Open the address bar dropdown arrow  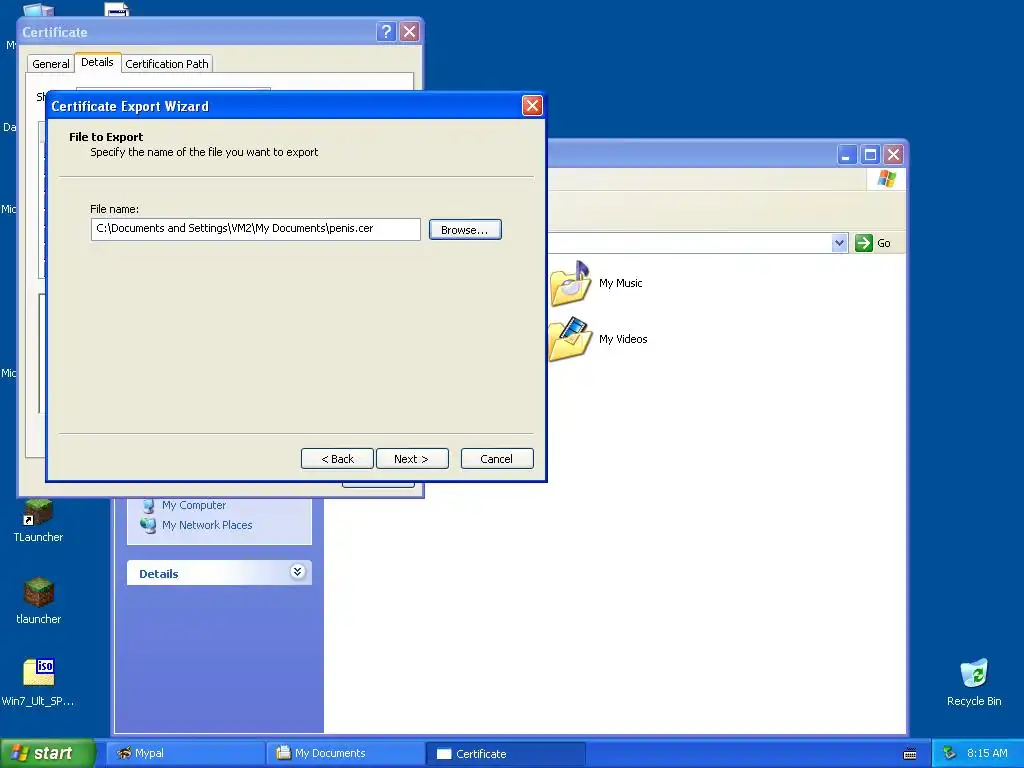(x=839, y=243)
